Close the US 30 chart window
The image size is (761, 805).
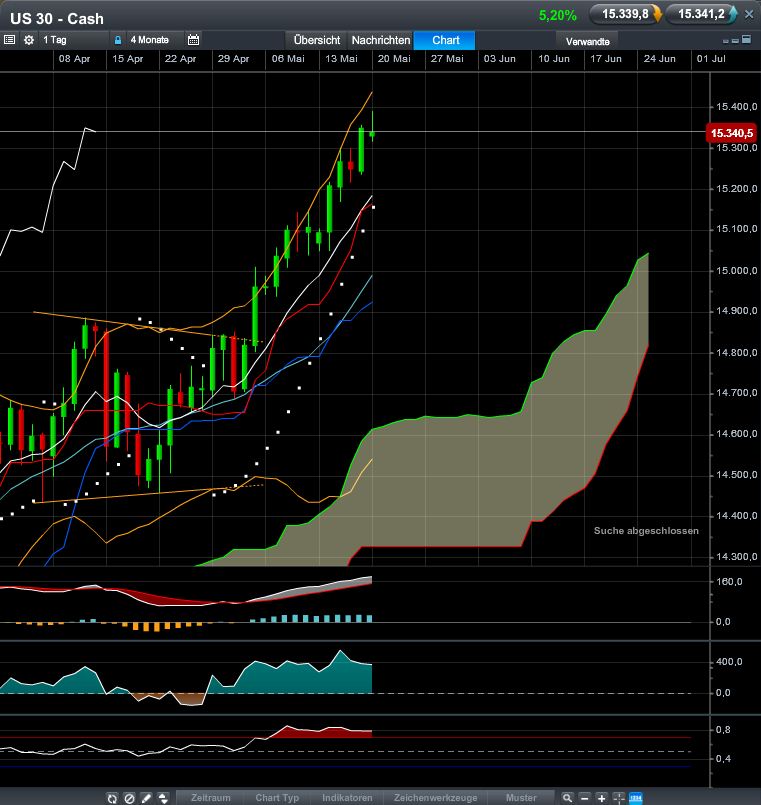[749, 15]
